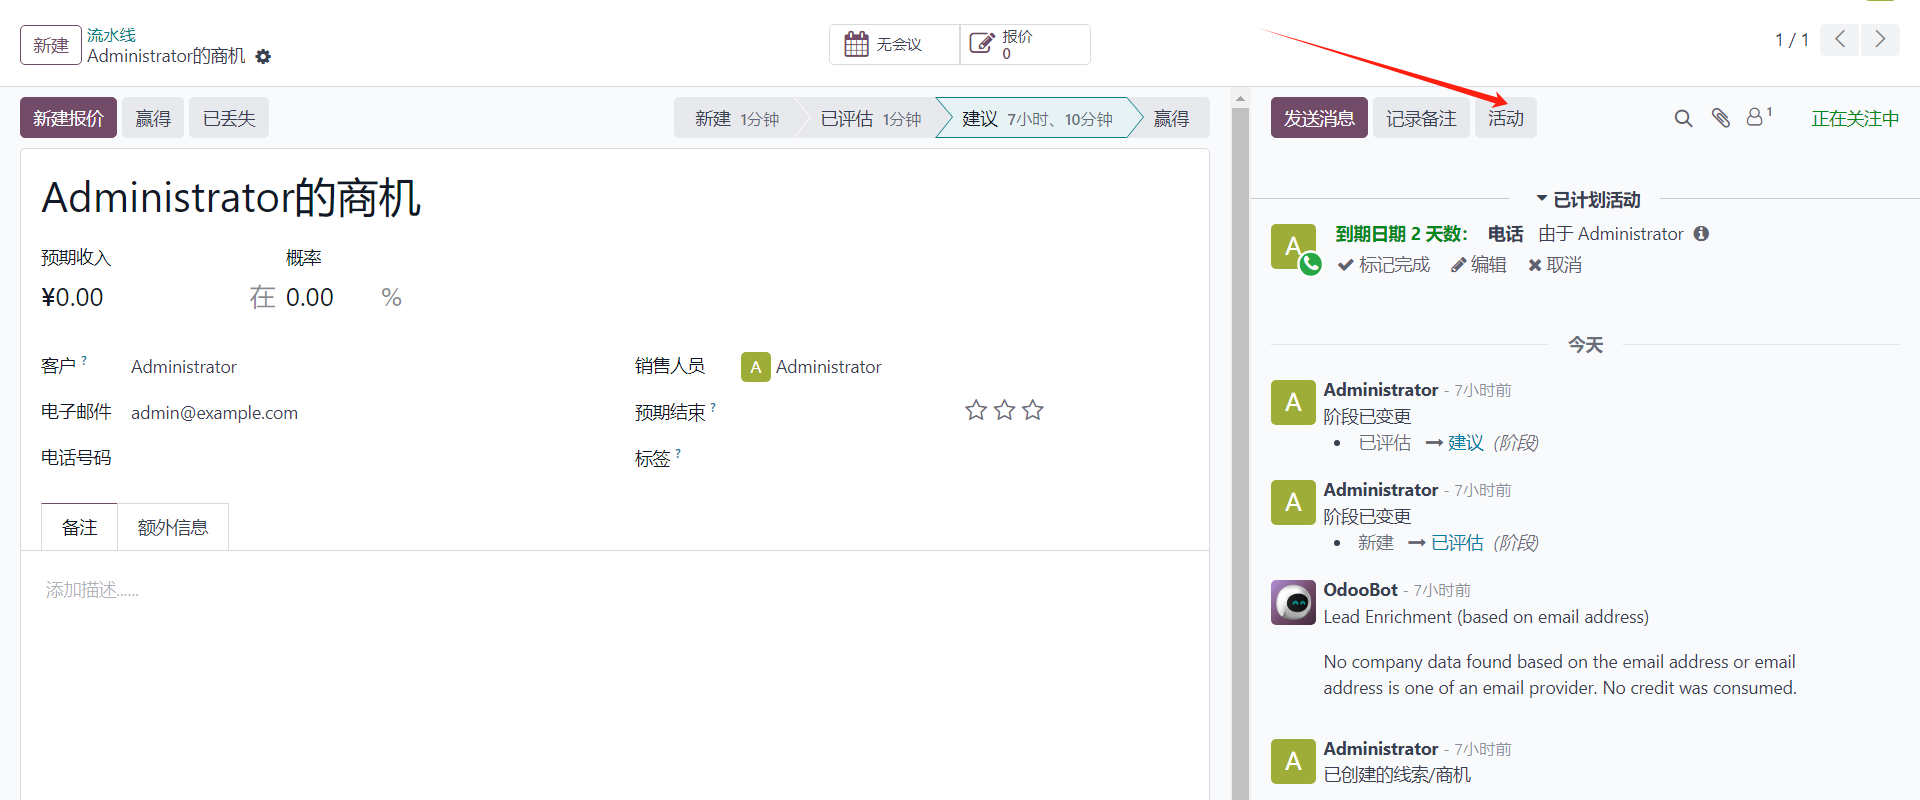Attach files via paperclip icon
Viewport: 1920px width, 800px height.
tap(1720, 118)
